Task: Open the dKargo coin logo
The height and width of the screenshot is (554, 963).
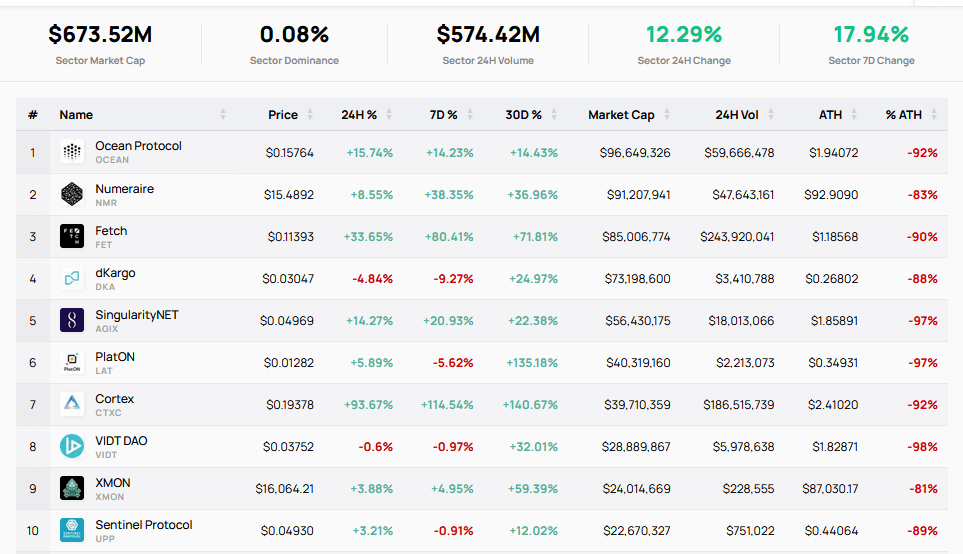Action: point(72,278)
